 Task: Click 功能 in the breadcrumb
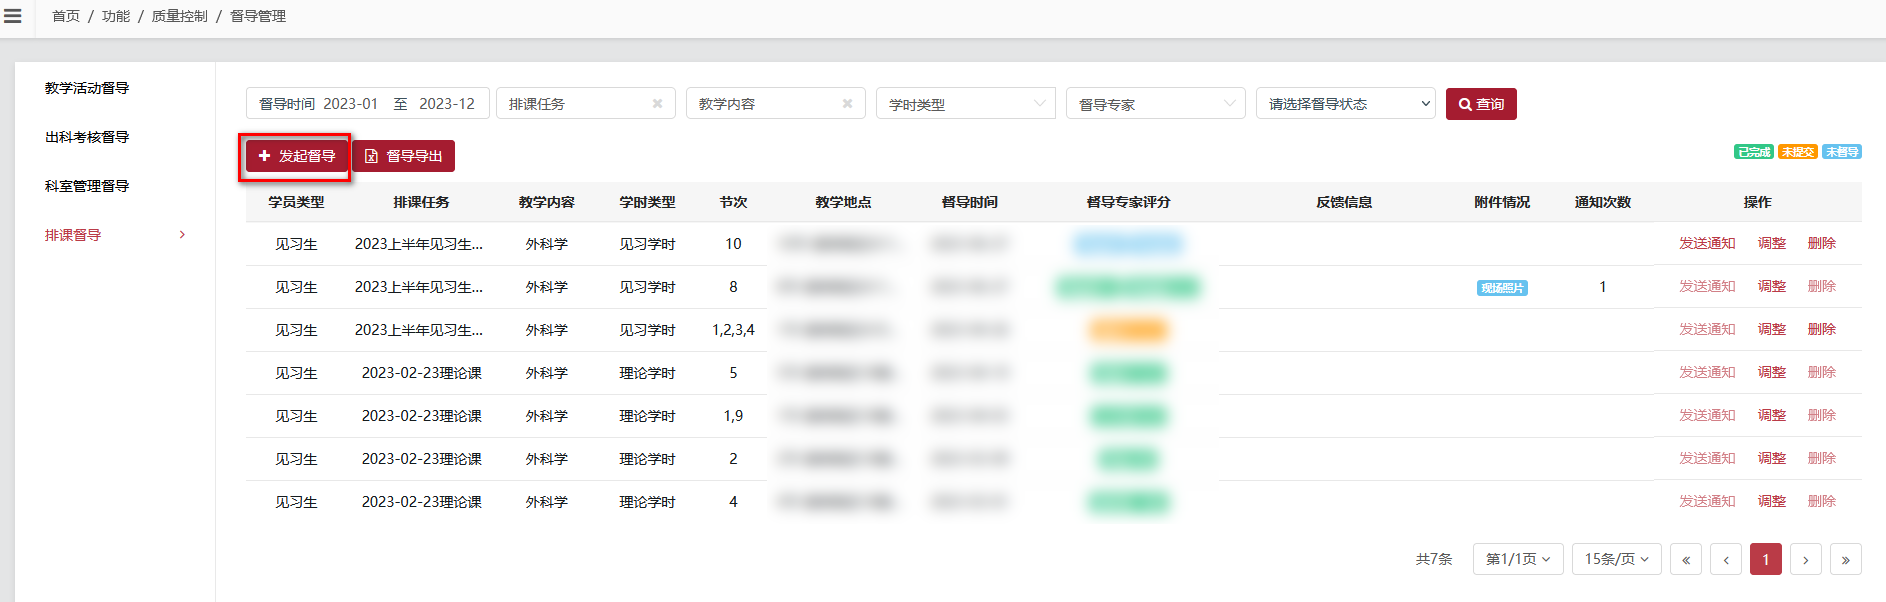click(x=116, y=16)
